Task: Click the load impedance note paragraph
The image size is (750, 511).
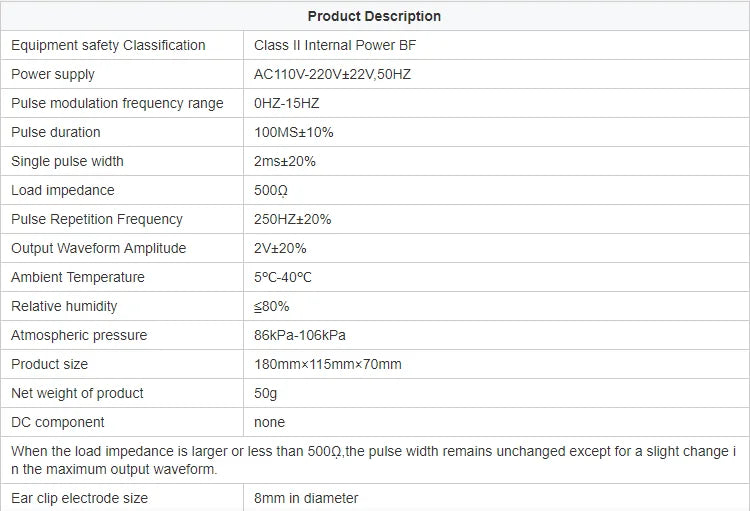Action: [x=374, y=460]
